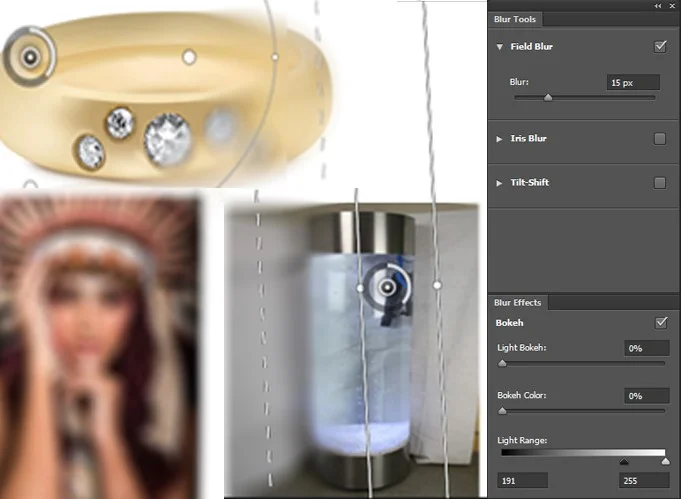Click the iris blur feather handle on the ring
Viewport: 681px width, 499px height.
pyautogui.click(x=189, y=56)
